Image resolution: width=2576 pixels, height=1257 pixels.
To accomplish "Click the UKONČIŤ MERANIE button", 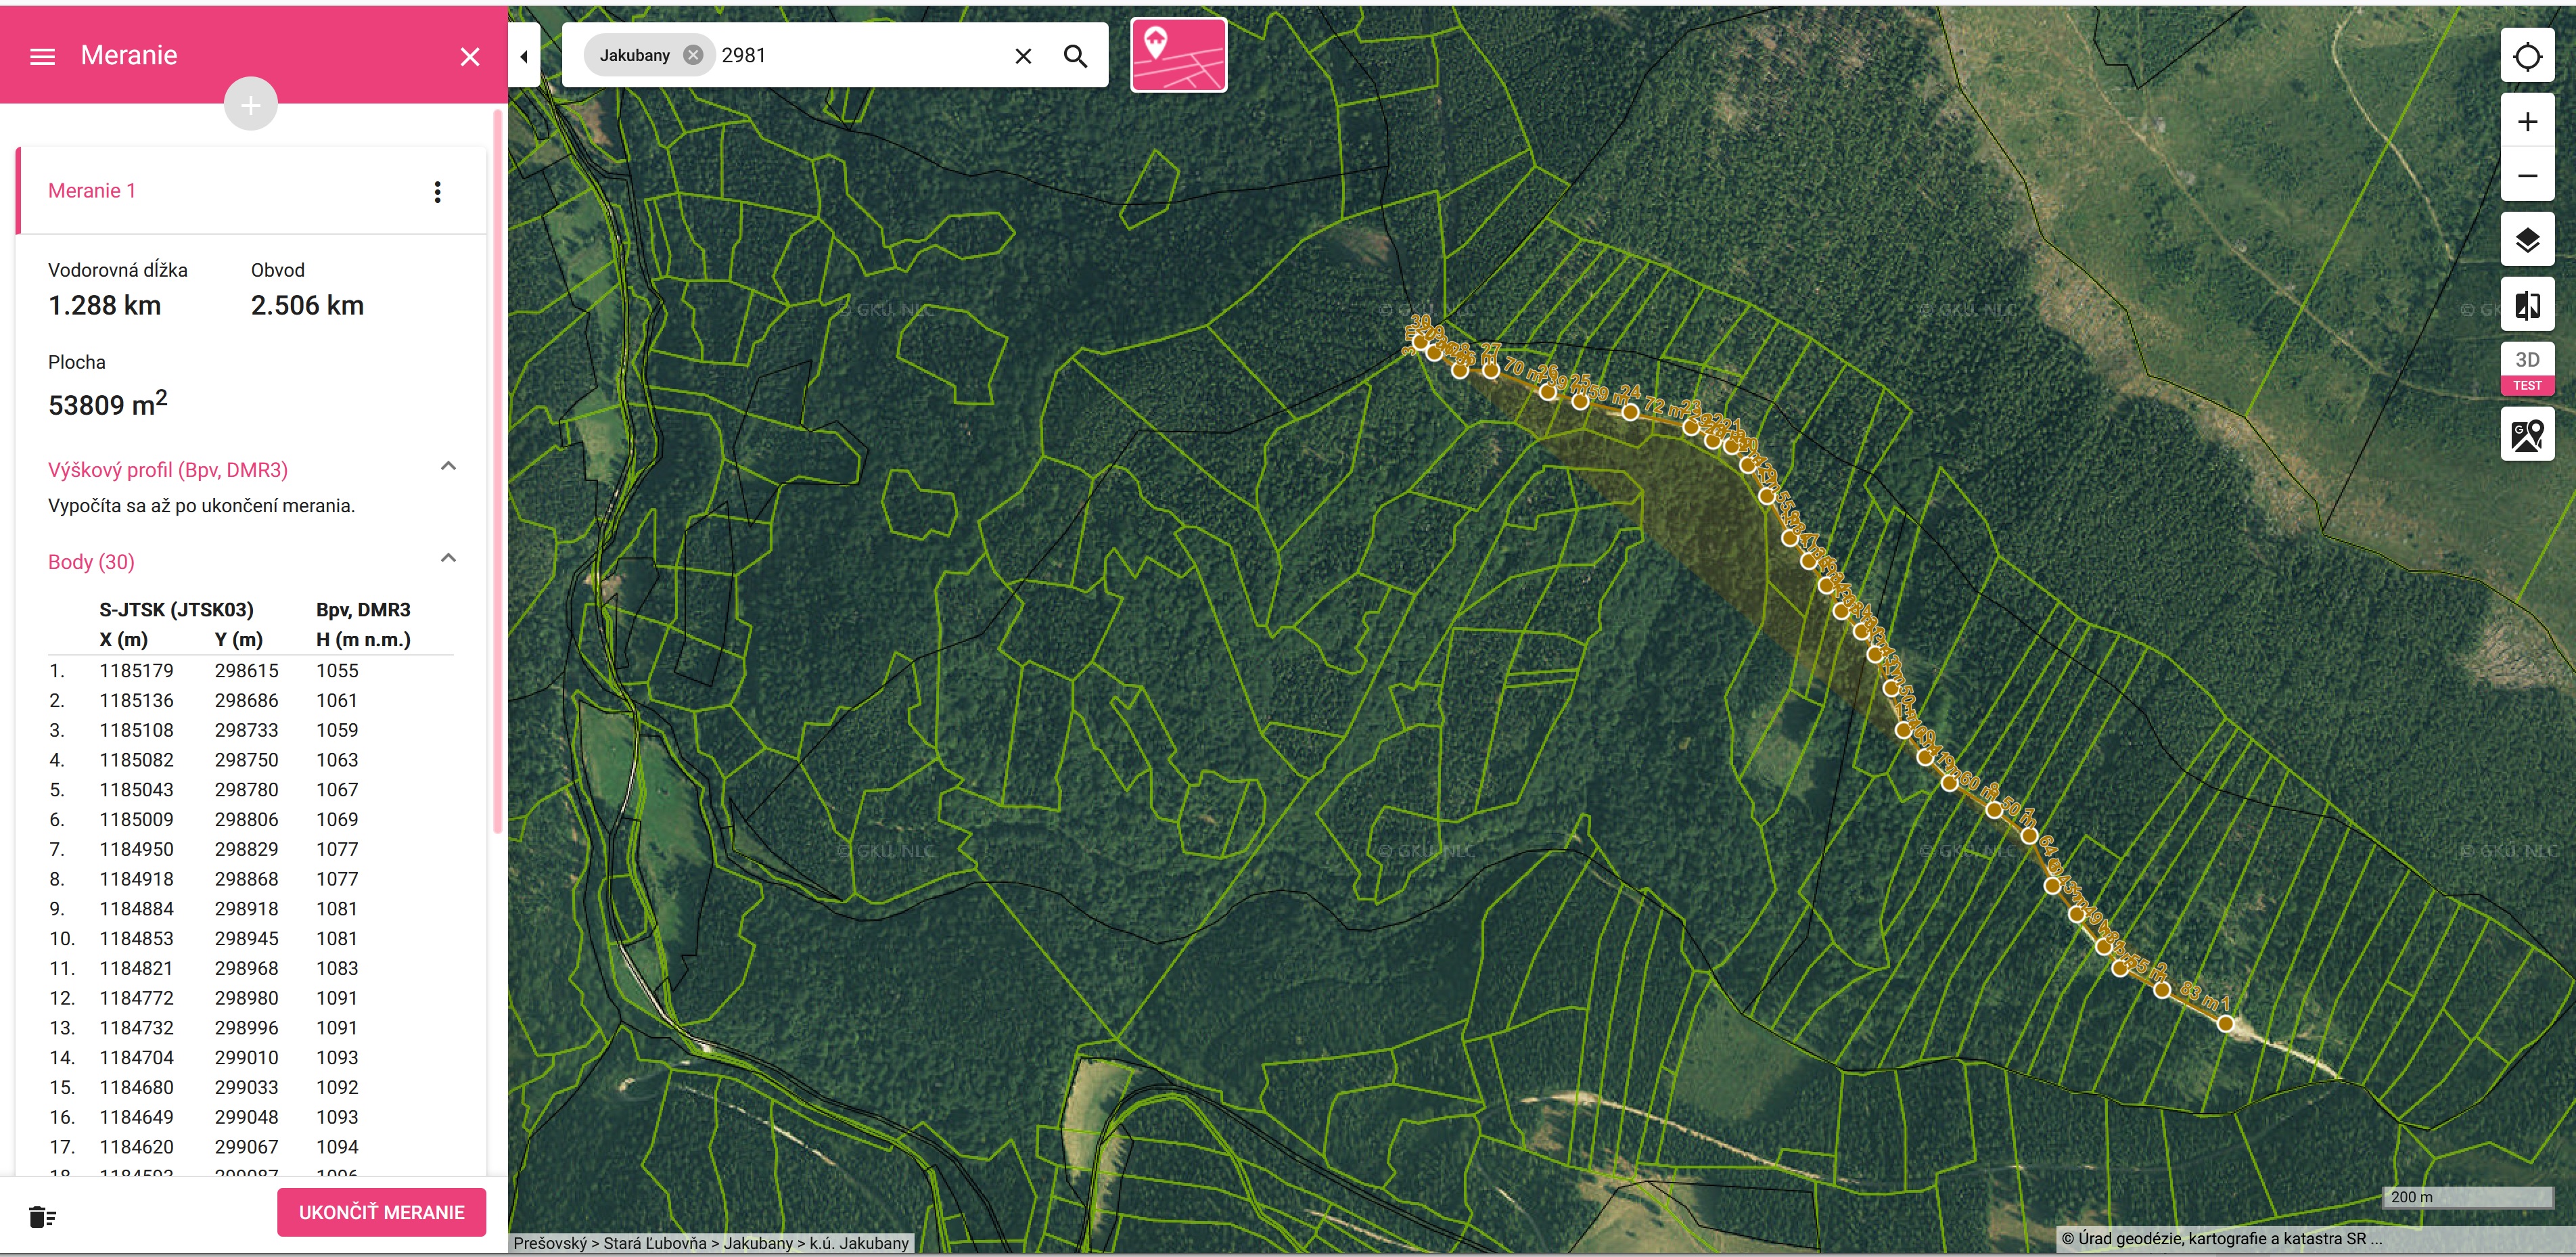I will point(381,1212).
